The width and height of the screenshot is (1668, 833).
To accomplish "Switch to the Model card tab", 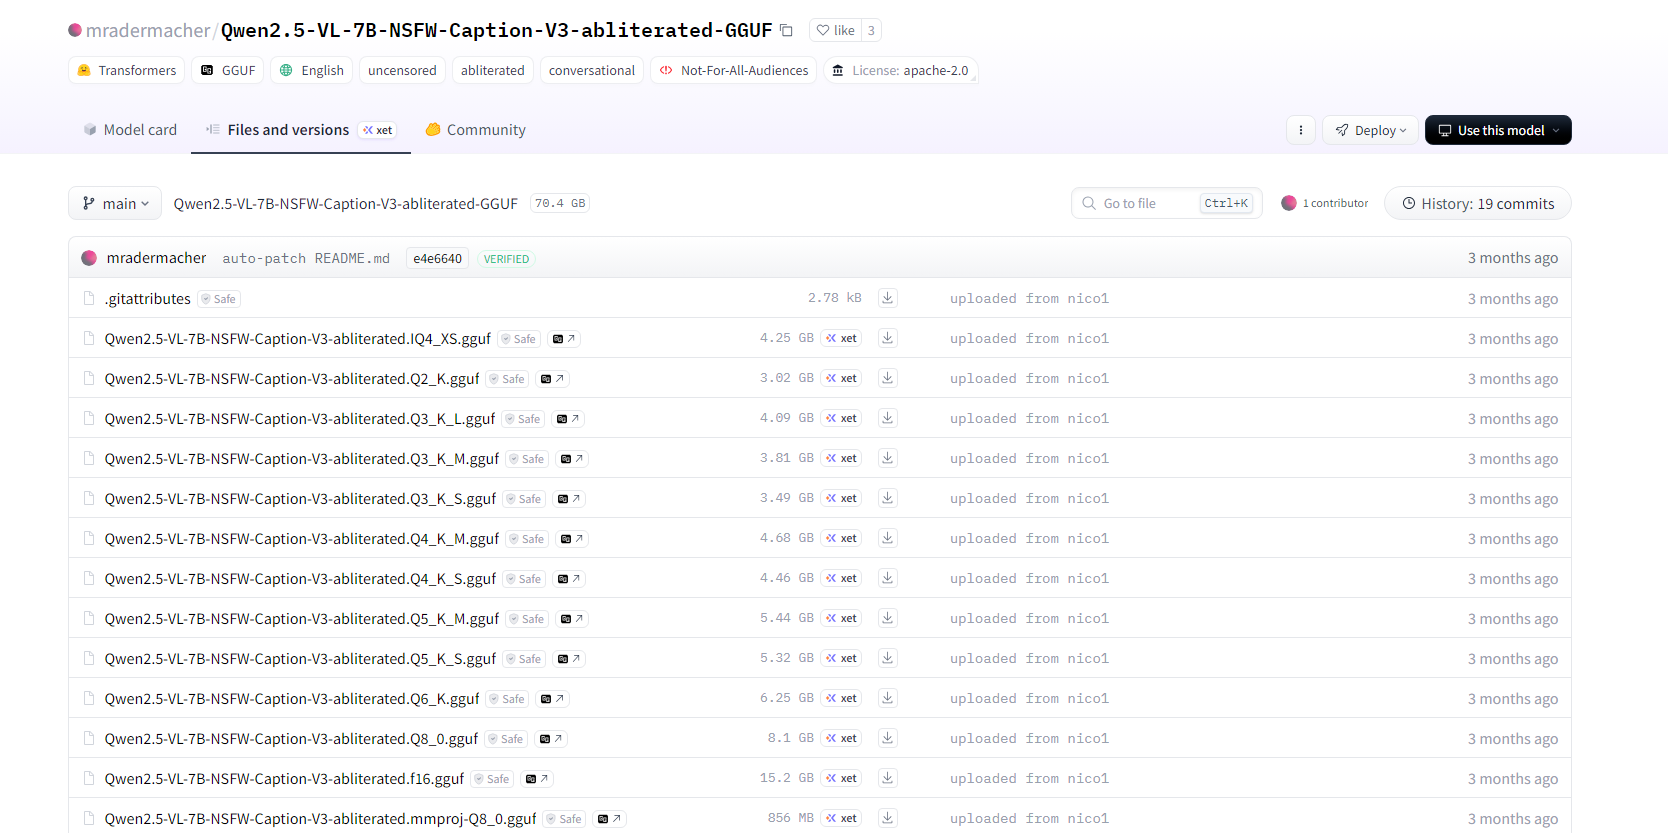I will pyautogui.click(x=130, y=130).
